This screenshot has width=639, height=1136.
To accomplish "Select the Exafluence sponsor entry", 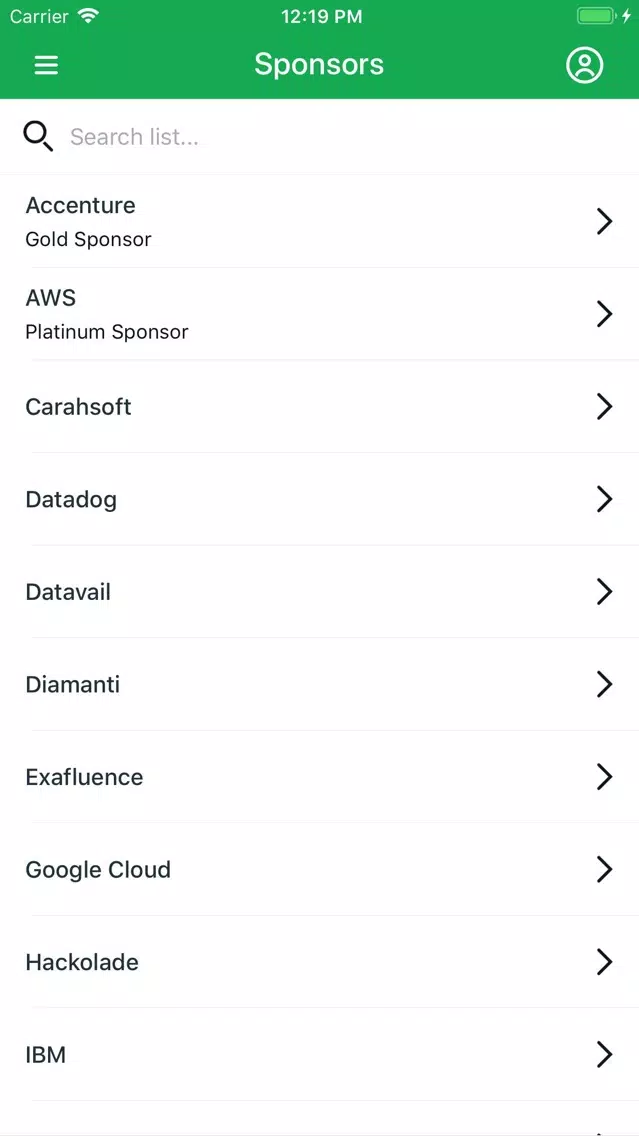I will [320, 777].
